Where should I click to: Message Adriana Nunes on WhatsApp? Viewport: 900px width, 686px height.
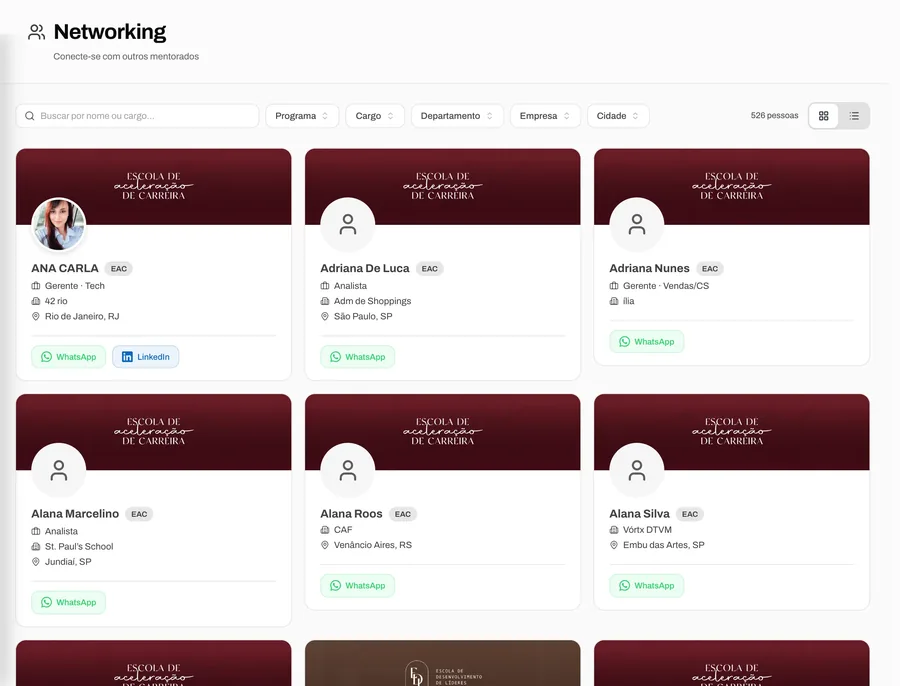tap(647, 342)
